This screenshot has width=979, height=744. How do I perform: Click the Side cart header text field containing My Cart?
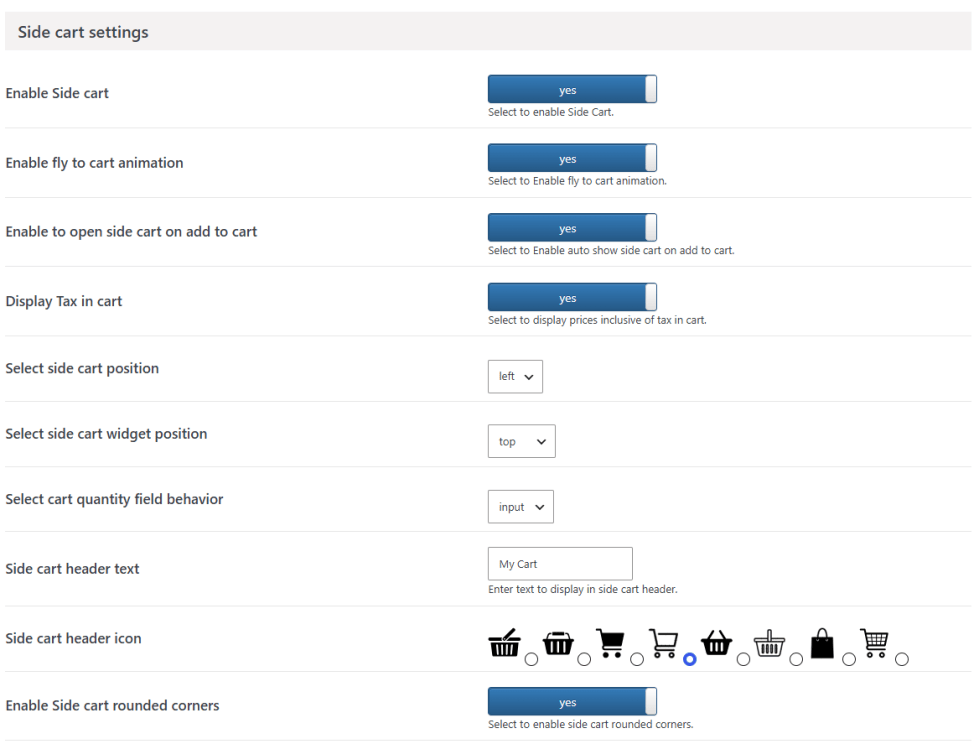pos(560,564)
